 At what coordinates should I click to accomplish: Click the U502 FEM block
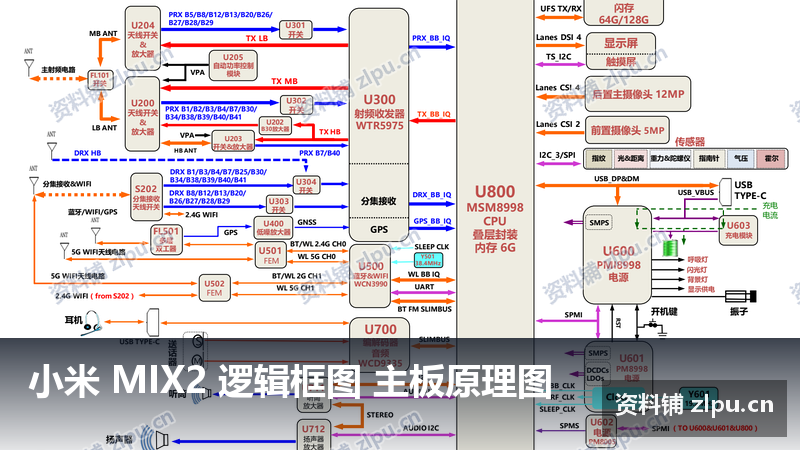214,288
